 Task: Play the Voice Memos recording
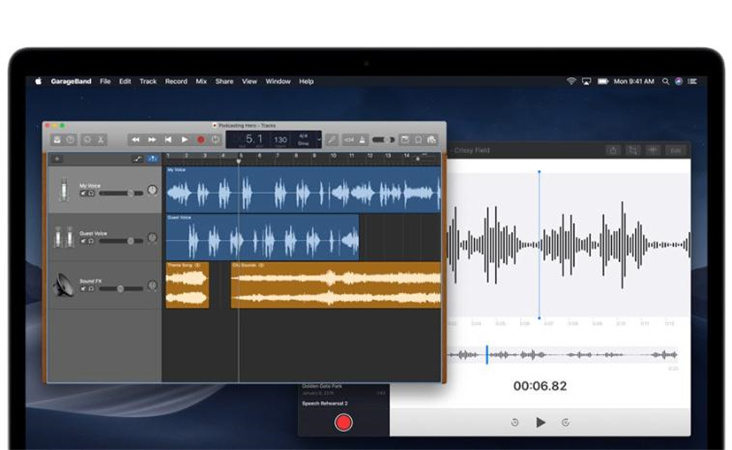click(541, 422)
